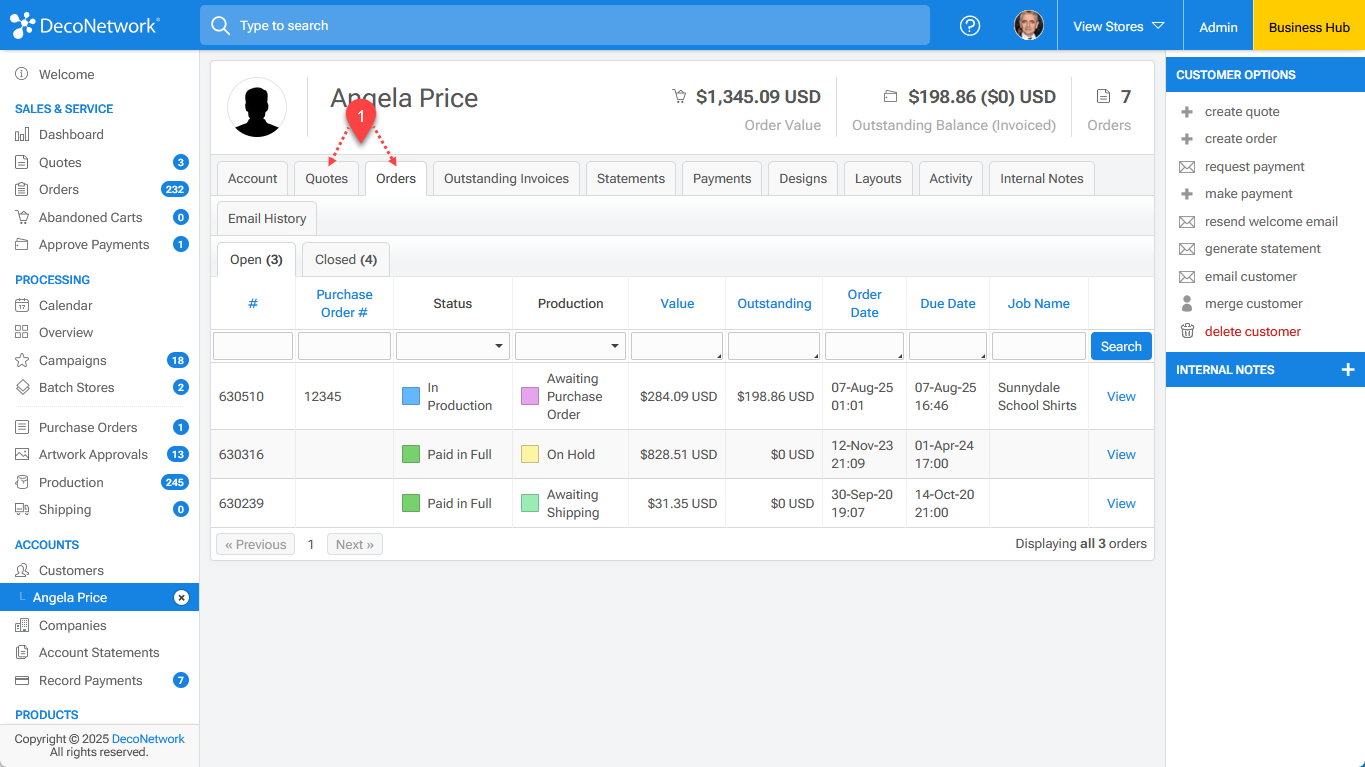Show the Closed (4) orders tab
1365x767 pixels.
point(346,259)
